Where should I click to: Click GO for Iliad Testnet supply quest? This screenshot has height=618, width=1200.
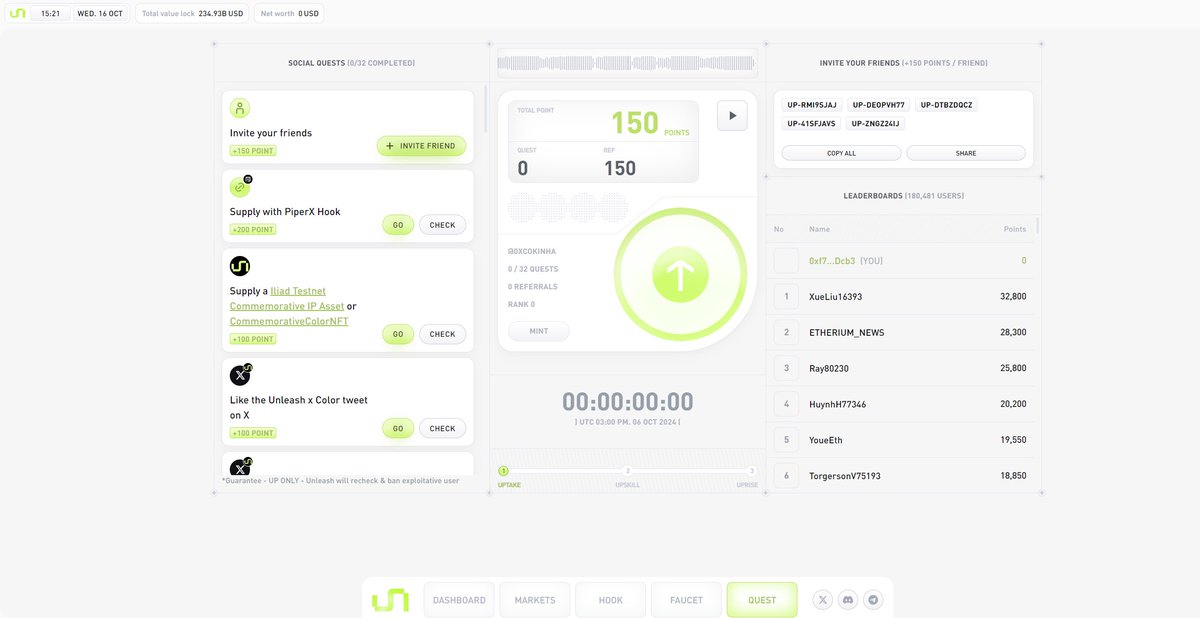[x=398, y=334]
